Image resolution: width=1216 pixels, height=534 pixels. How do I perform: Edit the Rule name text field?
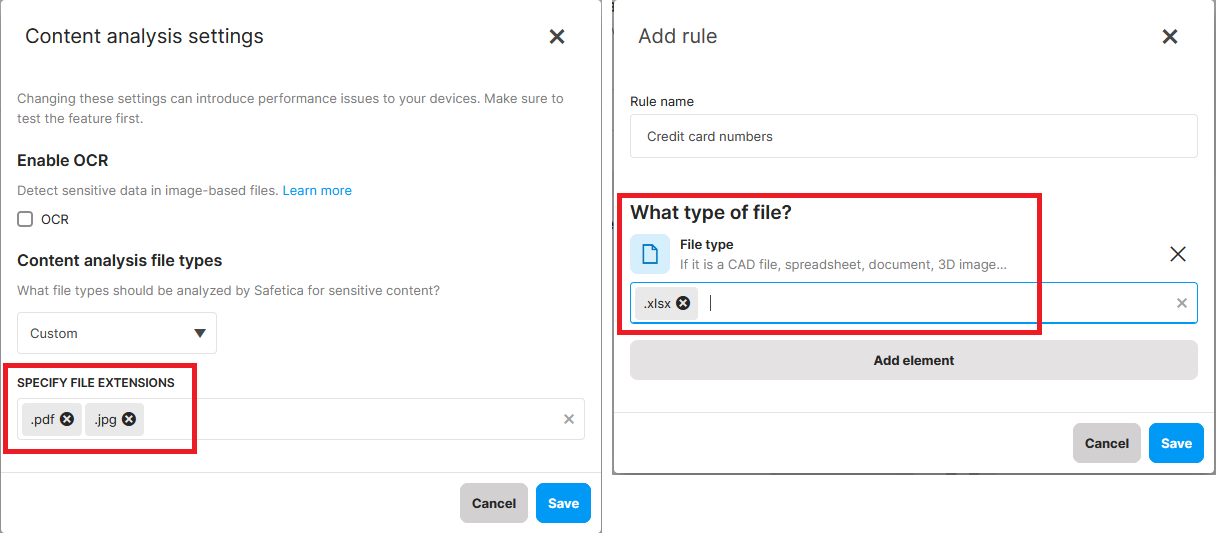tap(913, 136)
